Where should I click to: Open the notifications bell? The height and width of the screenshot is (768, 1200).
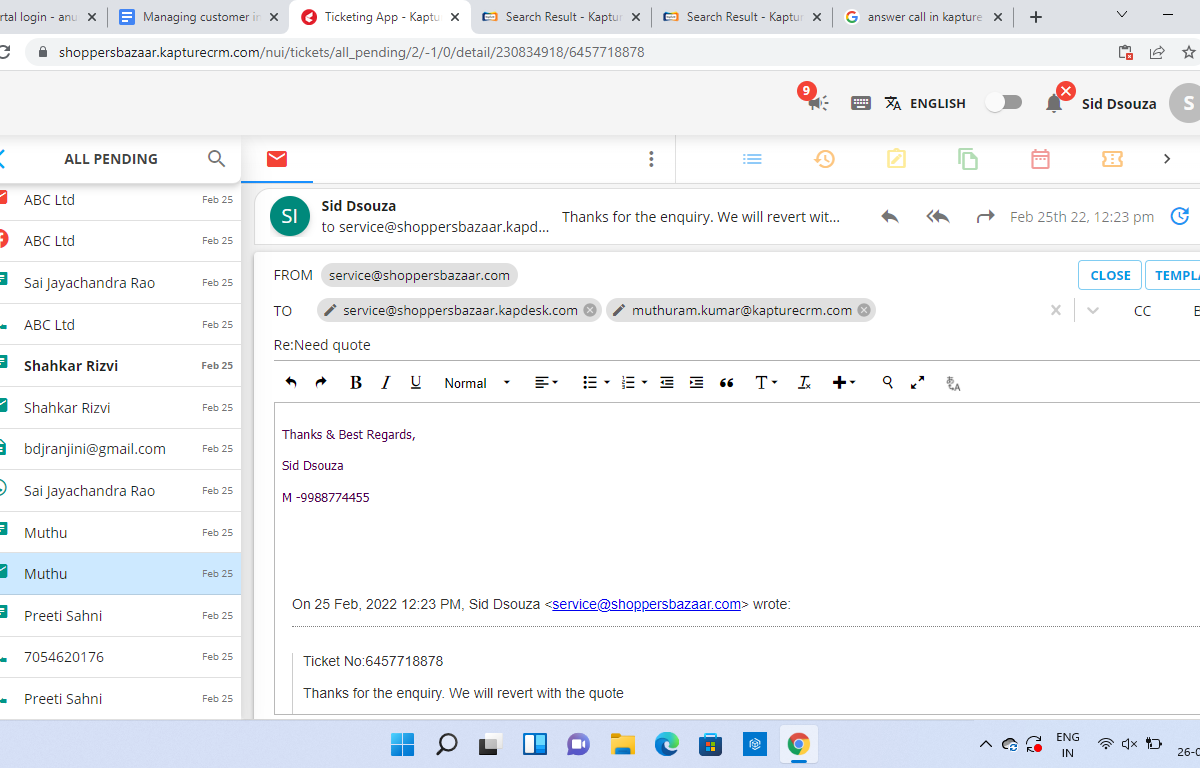[1054, 103]
